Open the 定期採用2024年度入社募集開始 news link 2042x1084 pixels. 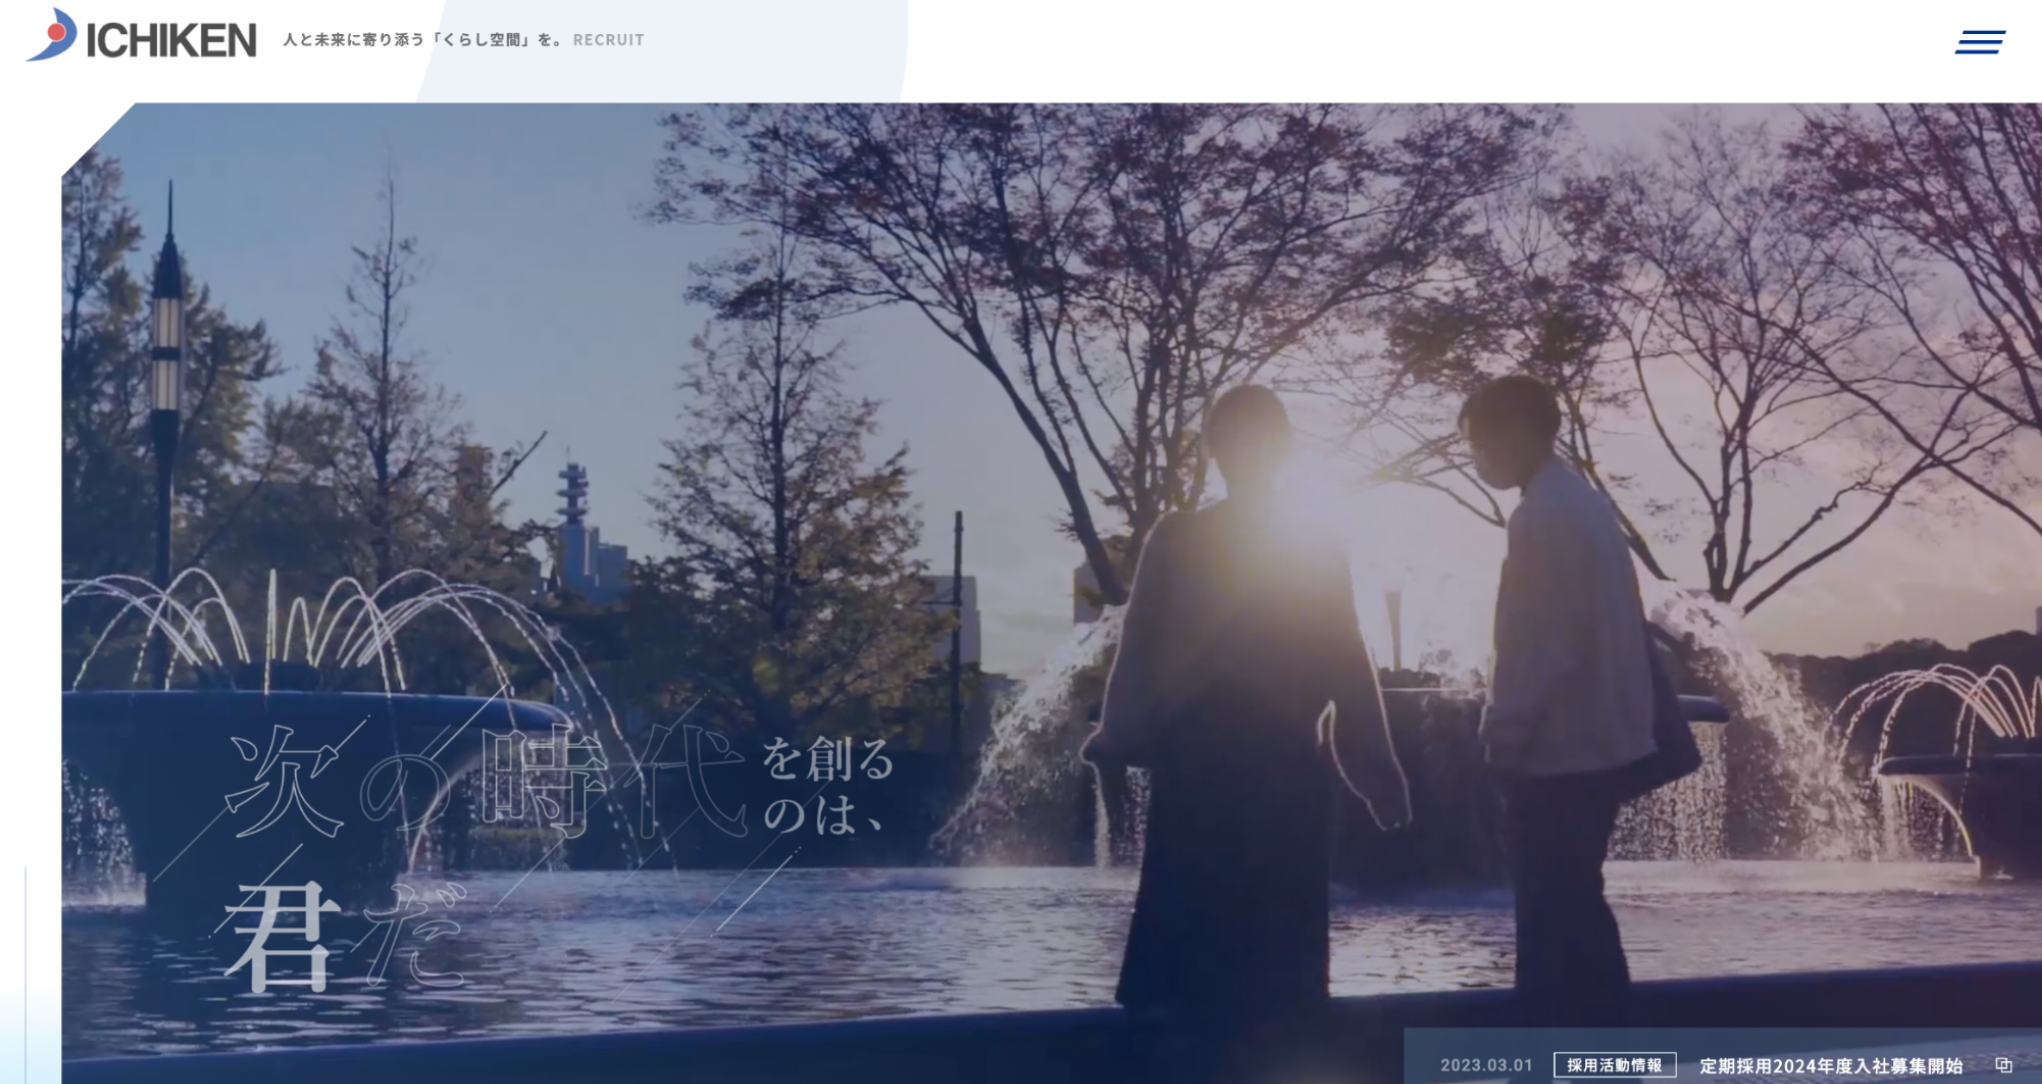[1830, 1066]
